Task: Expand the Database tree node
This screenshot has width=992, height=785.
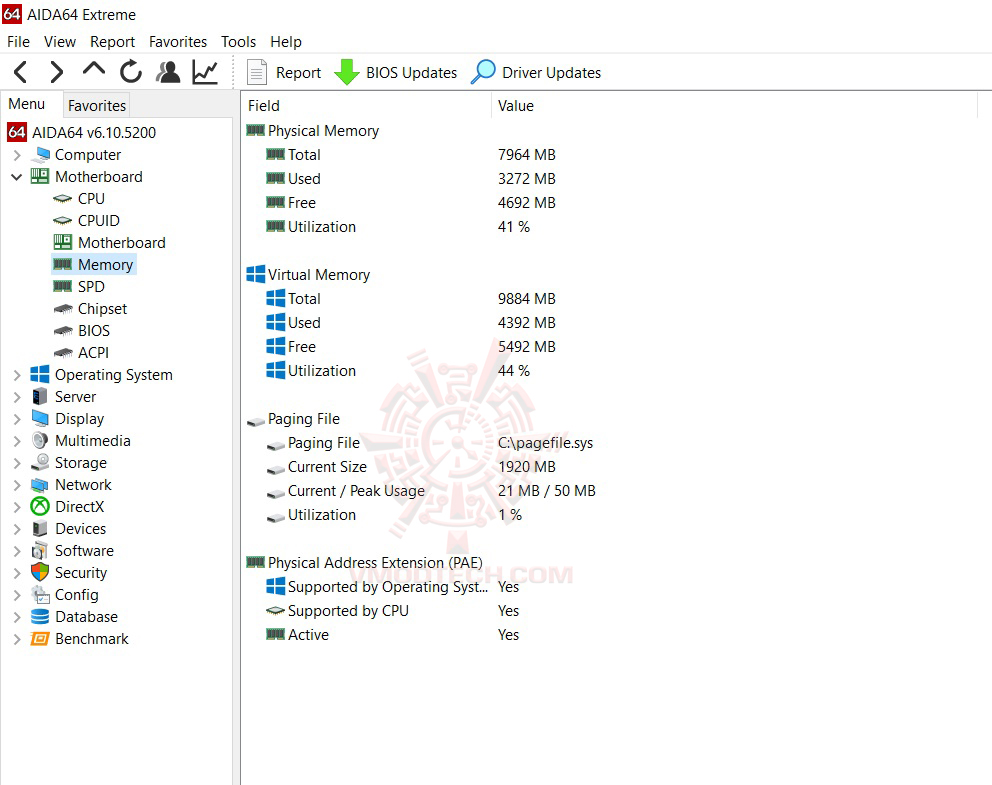Action: coord(17,617)
